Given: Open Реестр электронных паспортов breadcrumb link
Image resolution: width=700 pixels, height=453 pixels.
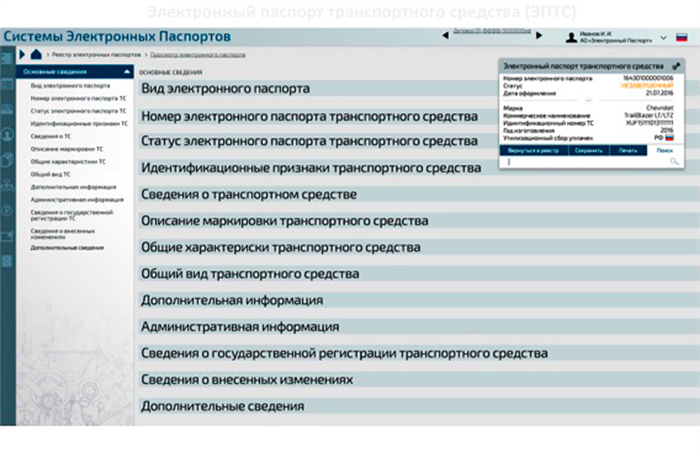Looking at the screenshot, I should pos(96,54).
